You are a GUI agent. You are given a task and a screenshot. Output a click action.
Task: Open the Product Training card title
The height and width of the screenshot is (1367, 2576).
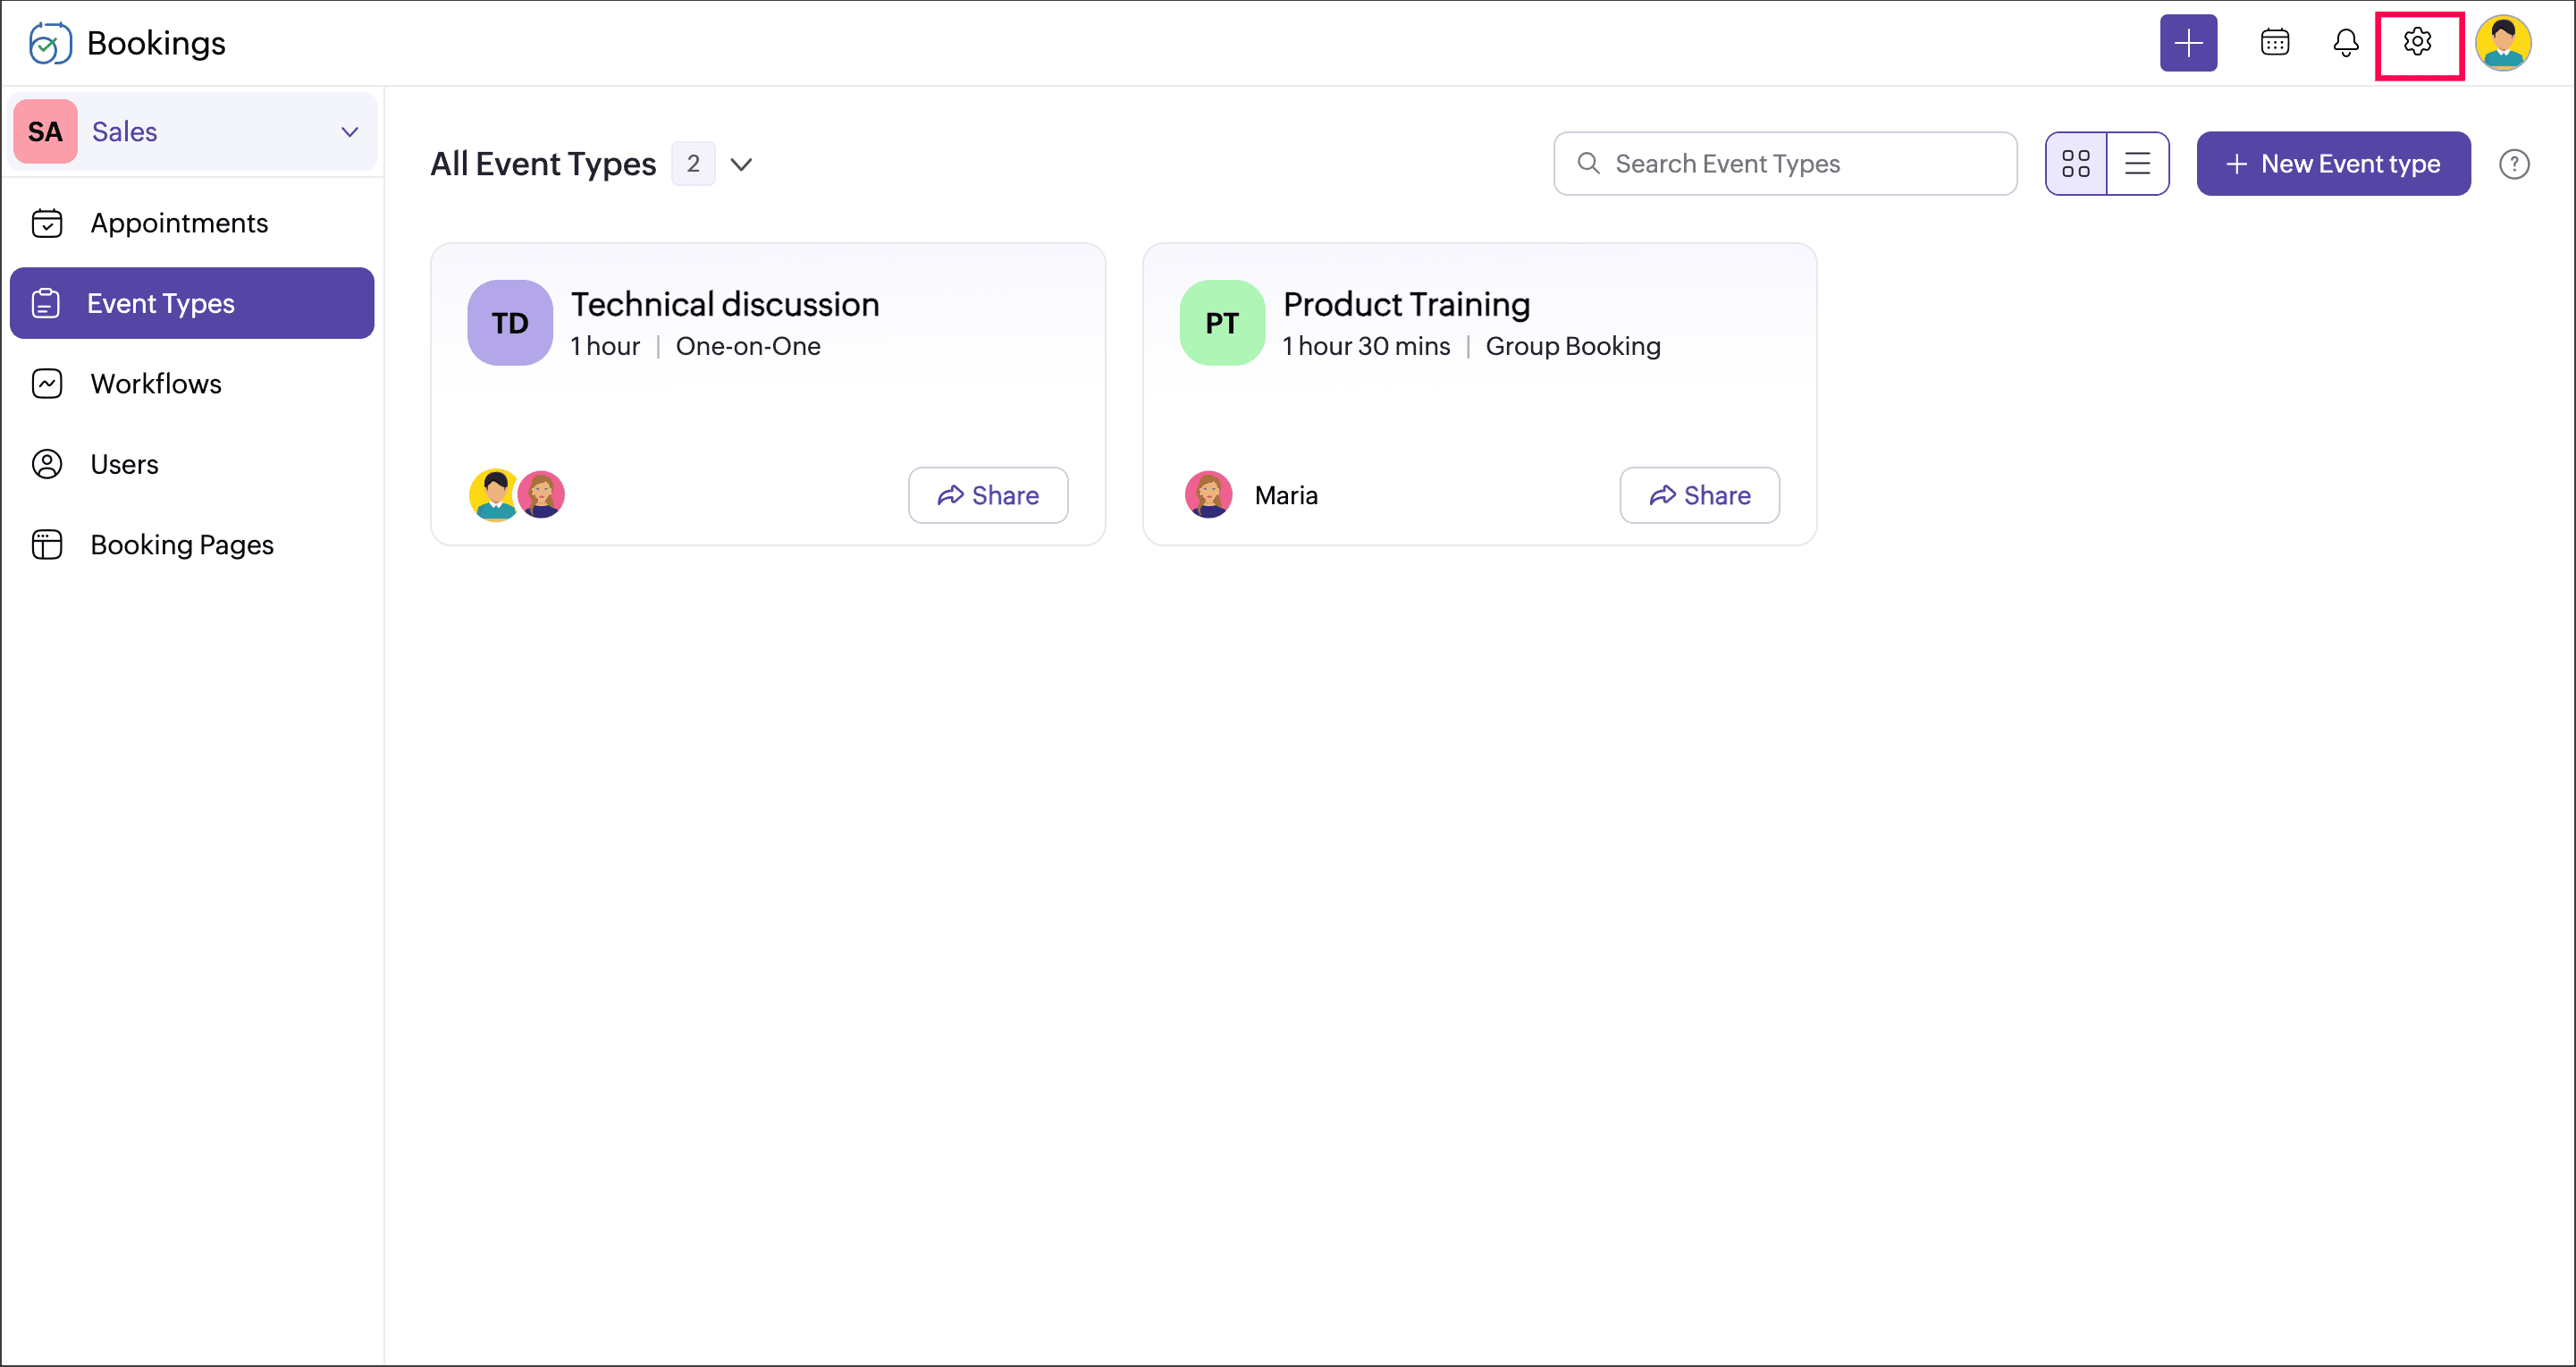pos(1406,304)
